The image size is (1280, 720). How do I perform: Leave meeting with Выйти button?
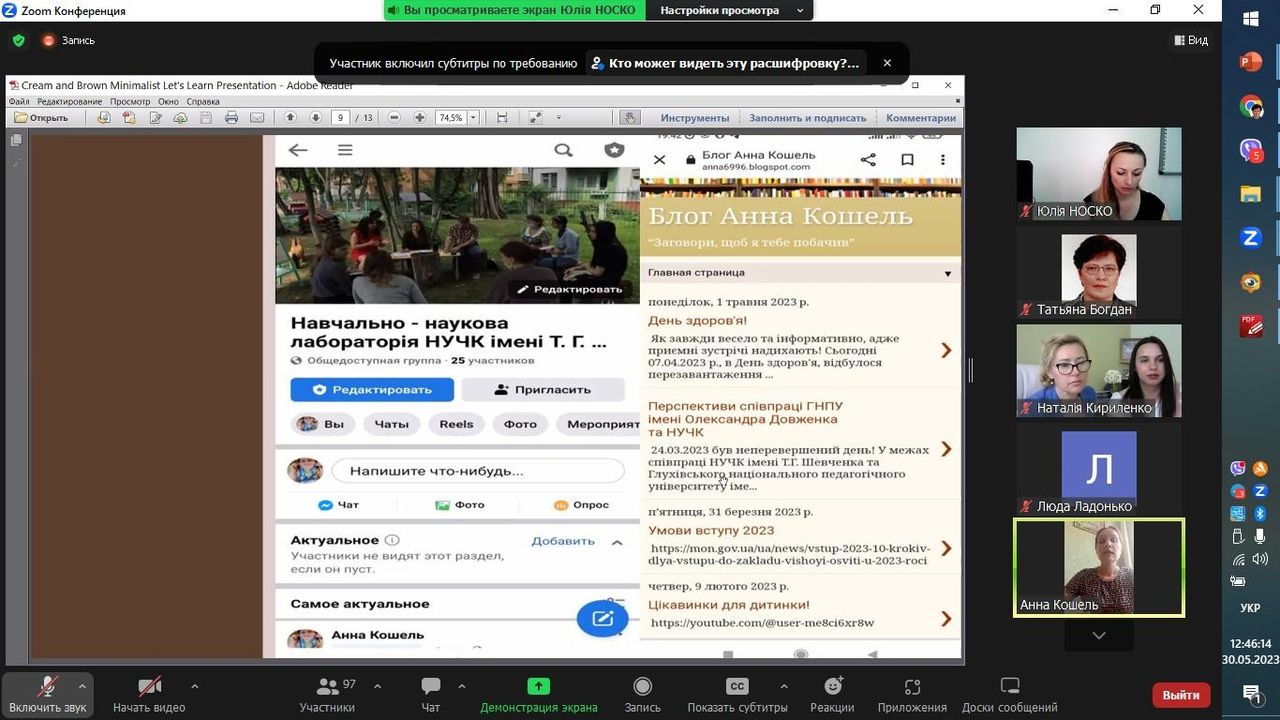coord(1181,695)
